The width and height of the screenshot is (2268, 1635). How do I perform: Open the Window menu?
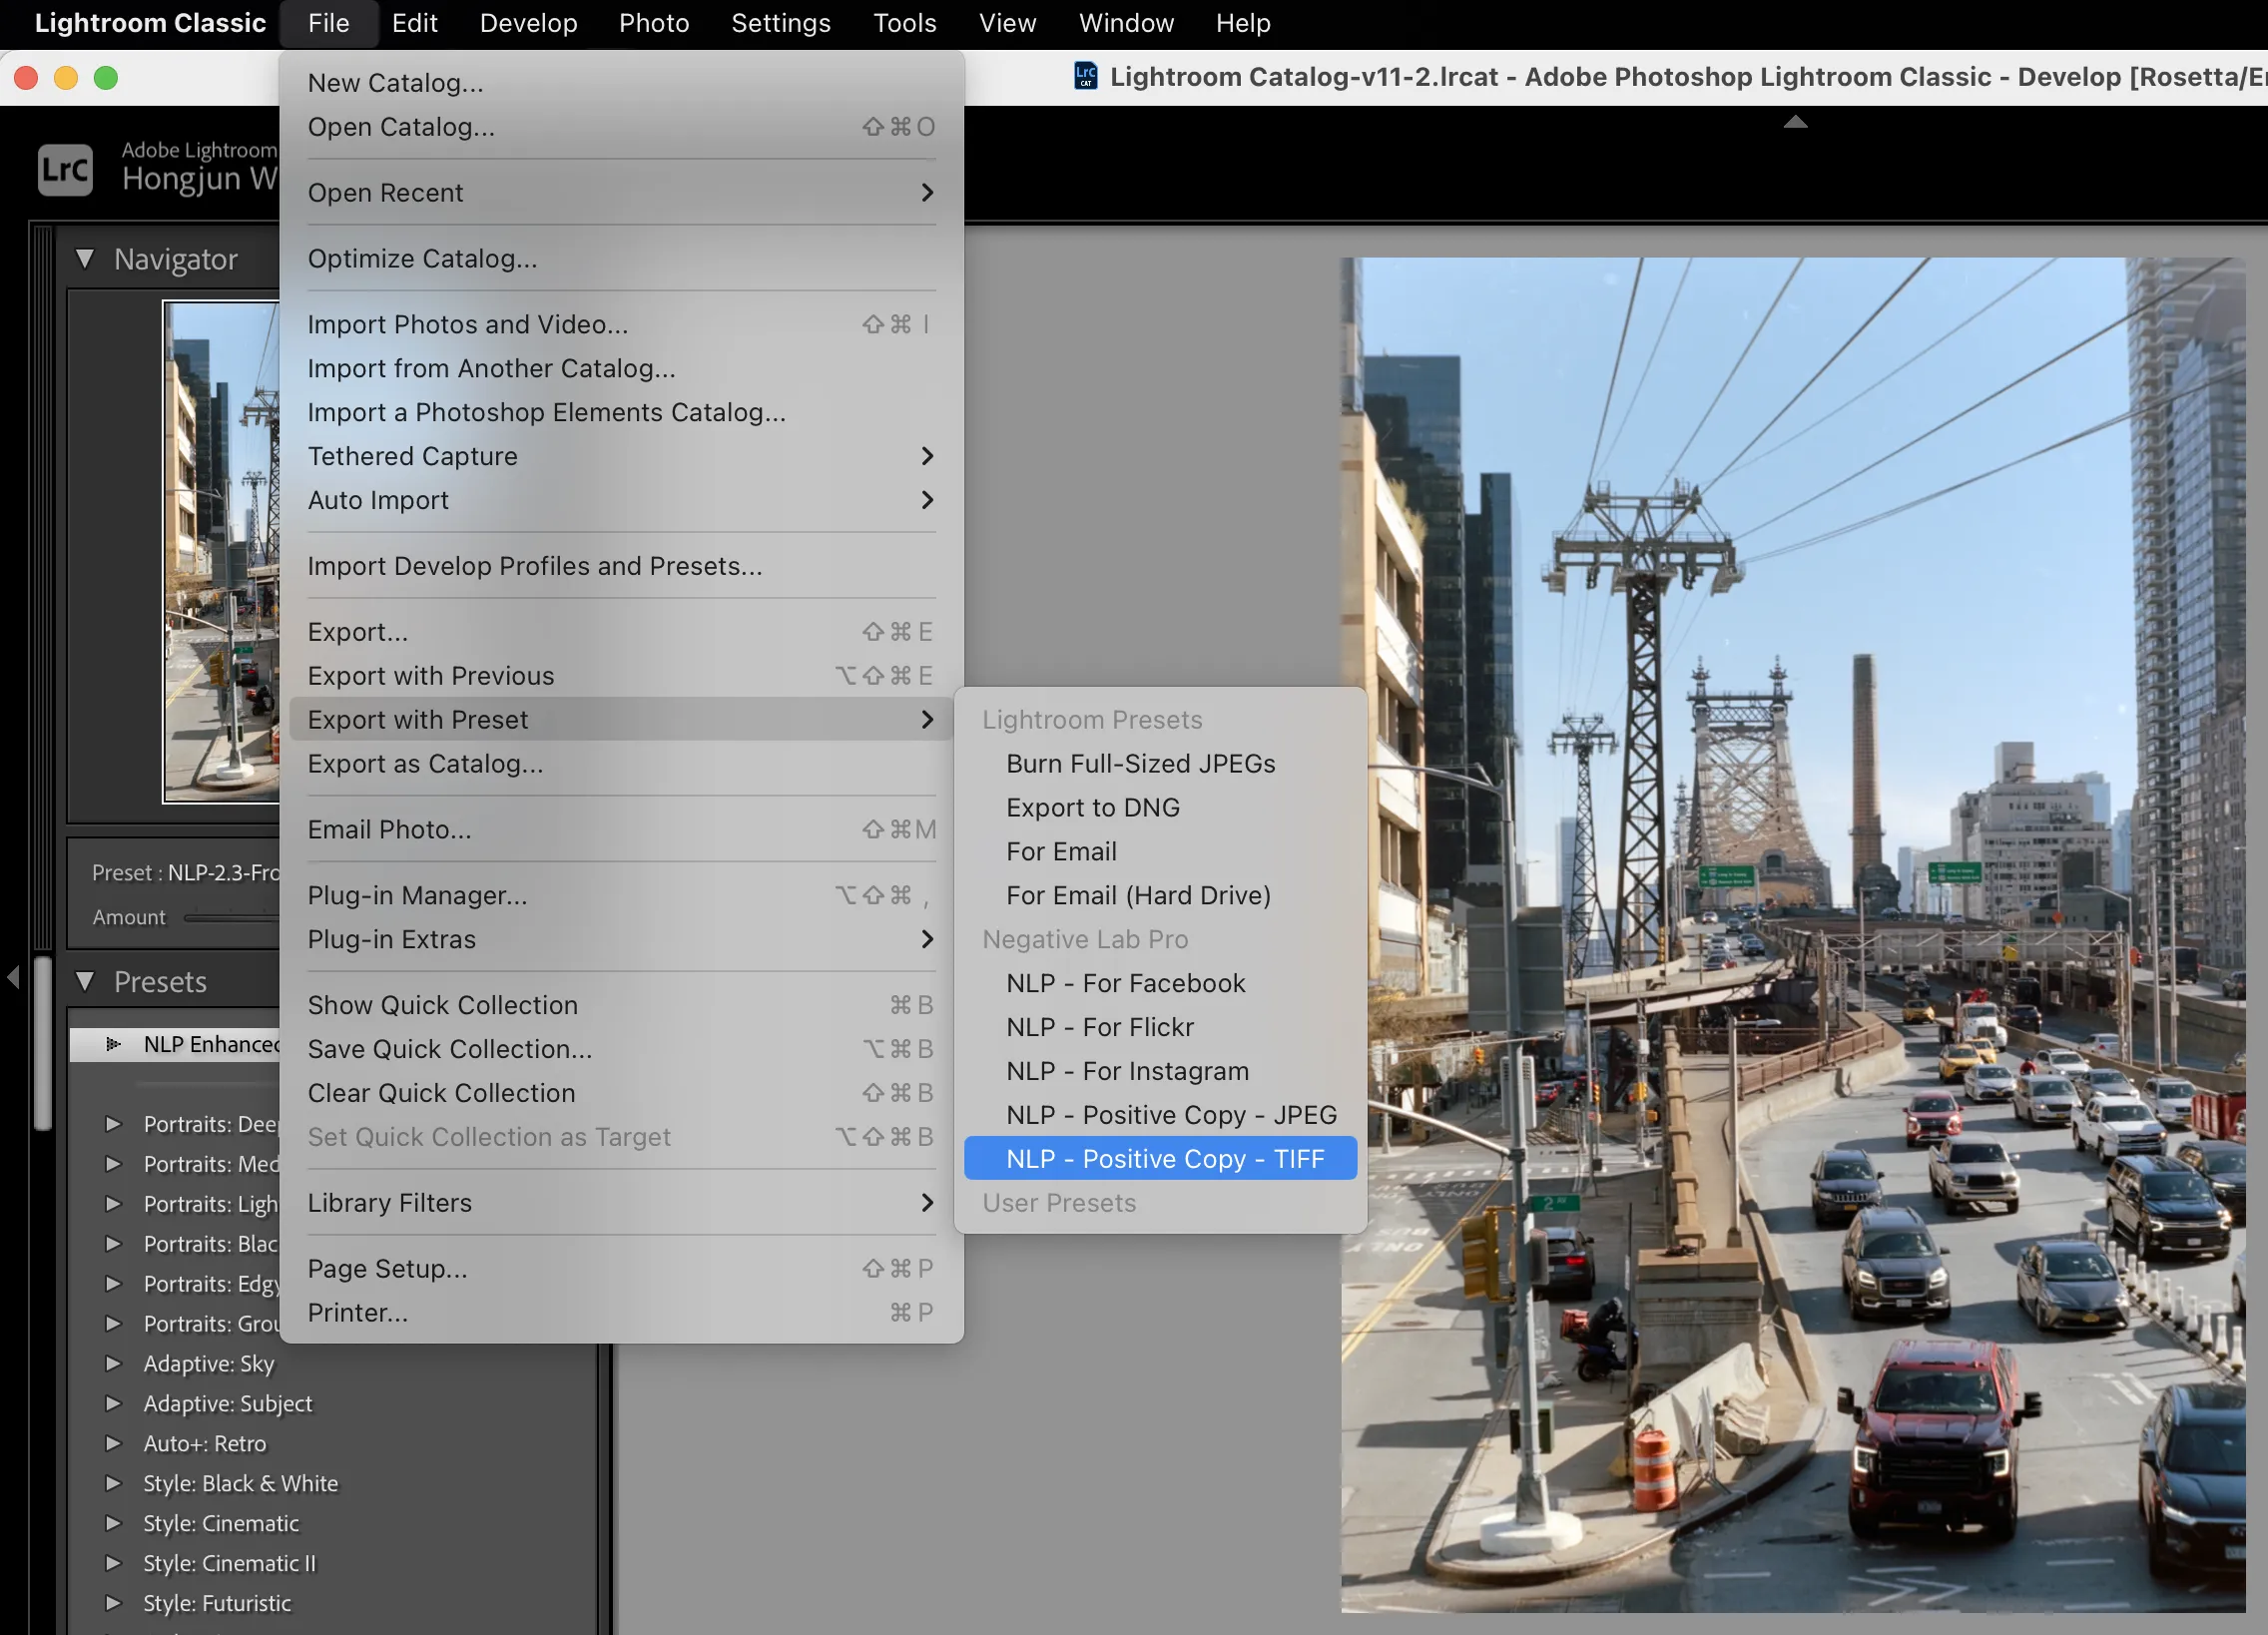click(x=1126, y=23)
